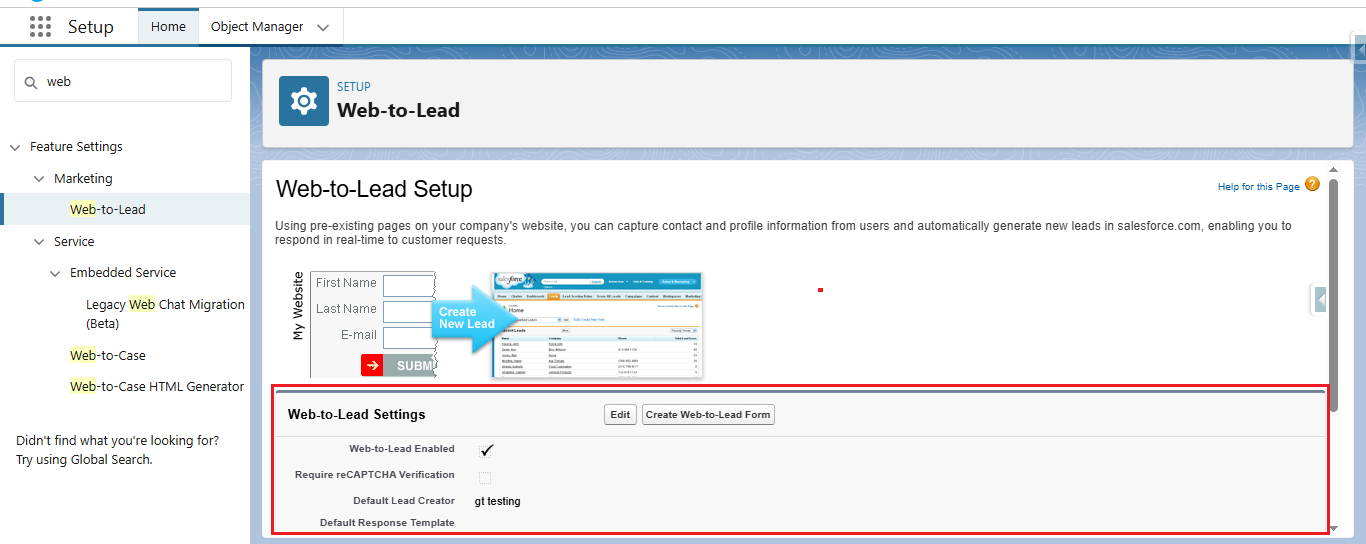The height and width of the screenshot is (544, 1366).
Task: Click the help question mark icon
Action: 1312,185
